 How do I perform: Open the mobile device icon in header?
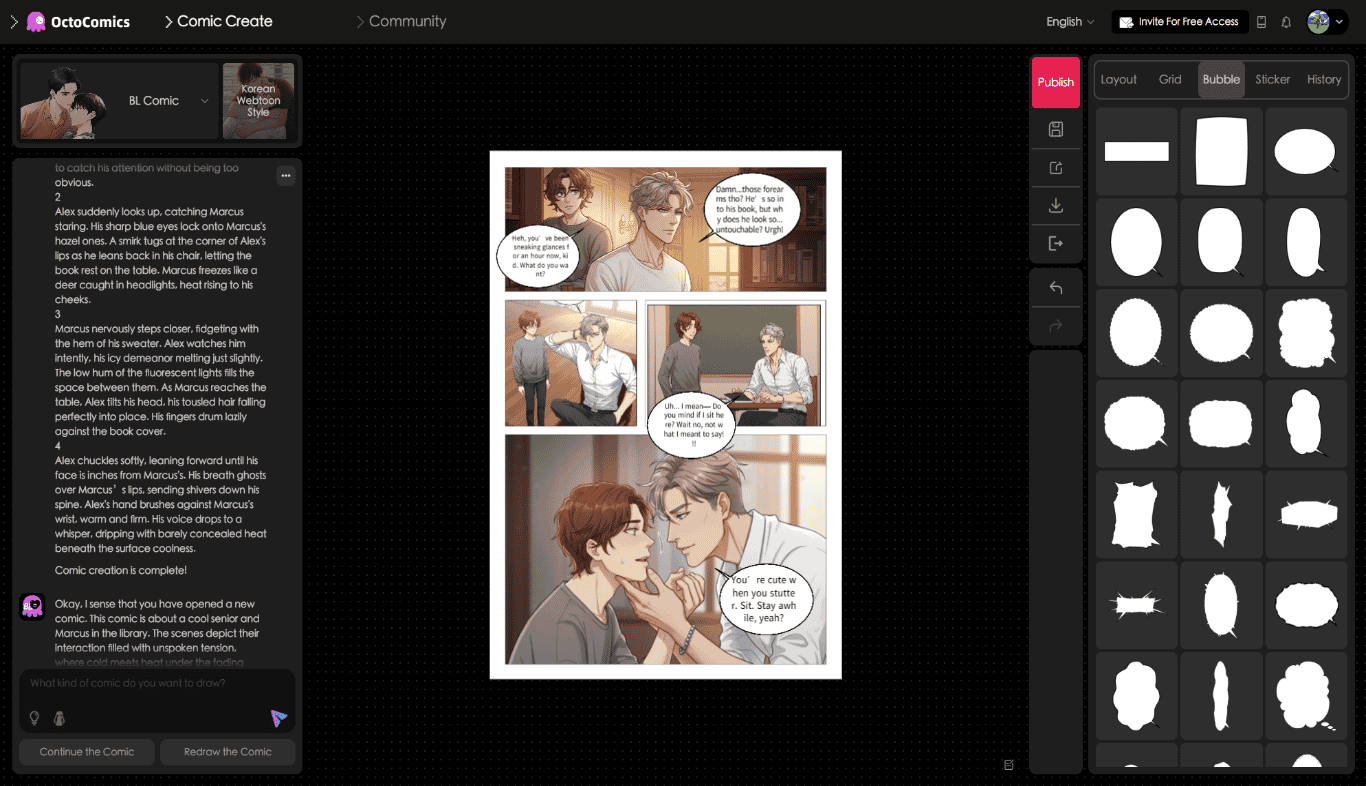[1261, 22]
